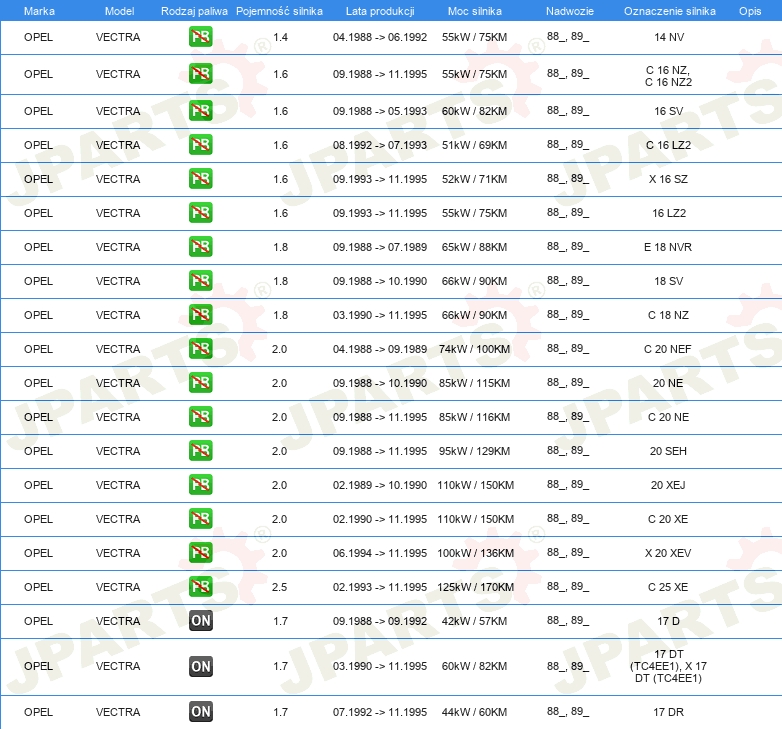The width and height of the screenshot is (782, 729).
Task: Click the ON diesel icon in the 17 D row
Action: click(200, 620)
